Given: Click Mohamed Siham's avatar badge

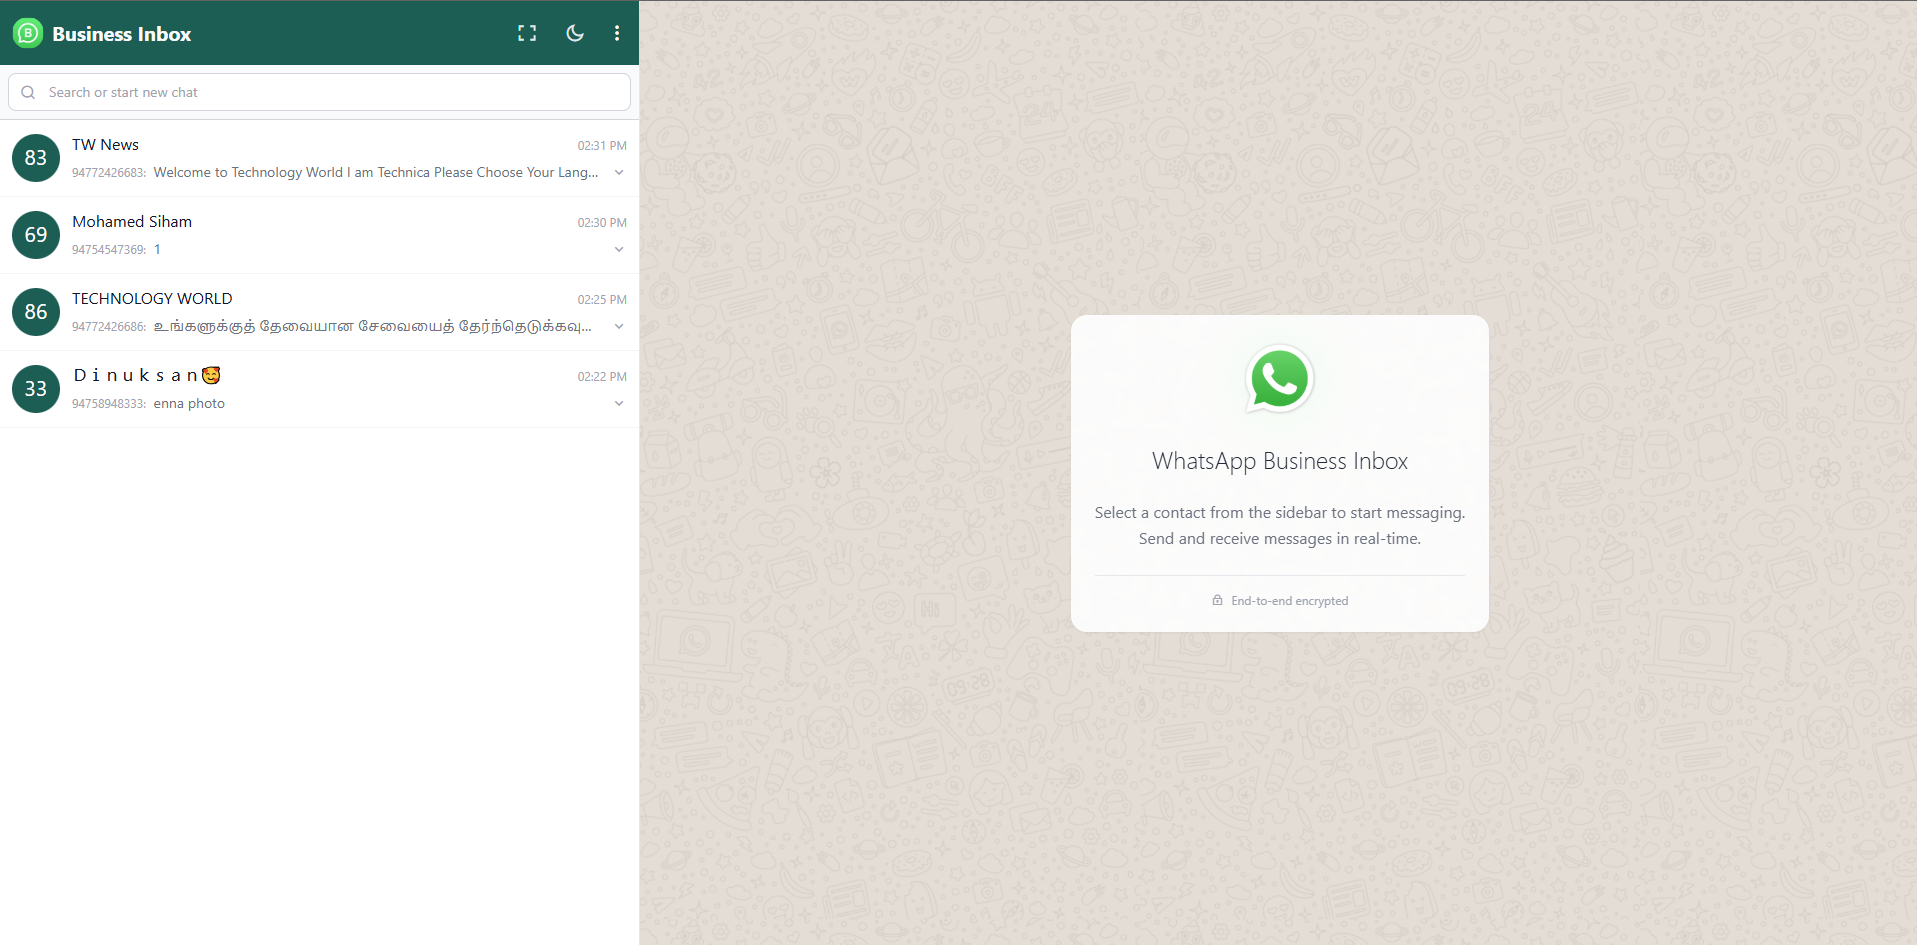Looking at the screenshot, I should point(35,235).
